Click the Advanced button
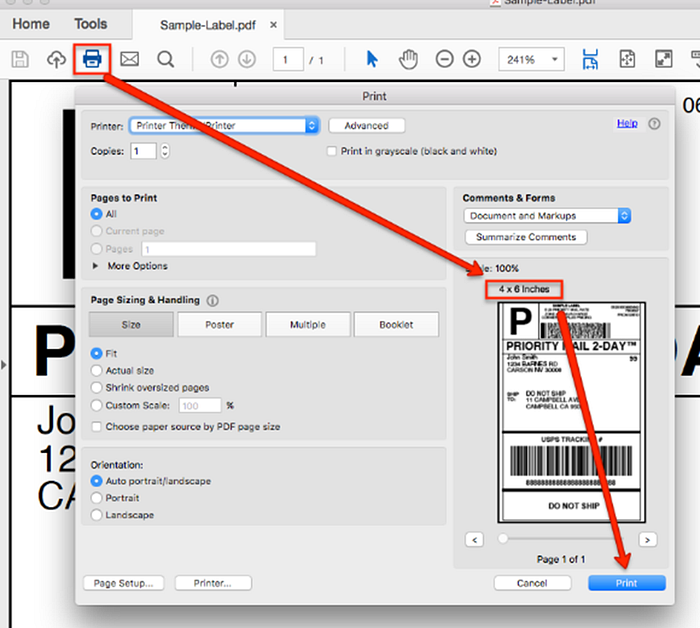700x628 pixels. (367, 126)
